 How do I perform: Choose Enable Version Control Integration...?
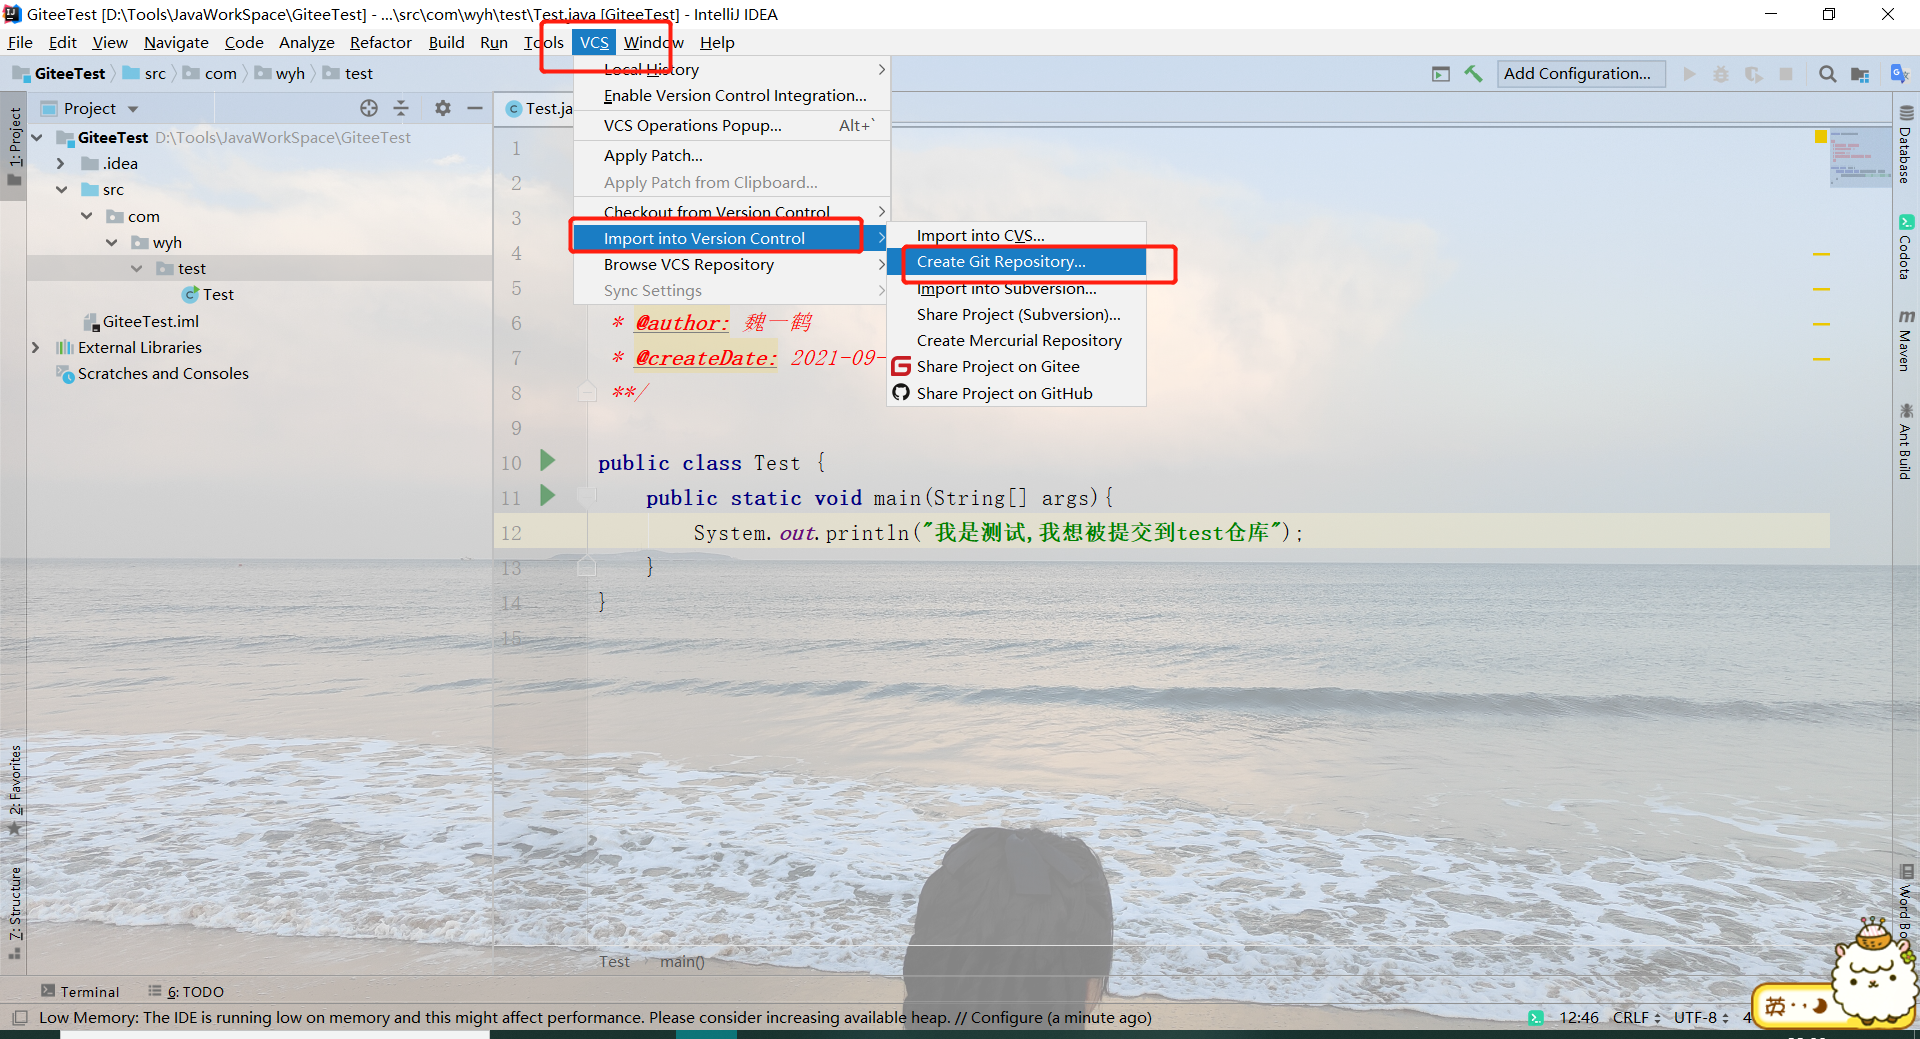[730, 96]
